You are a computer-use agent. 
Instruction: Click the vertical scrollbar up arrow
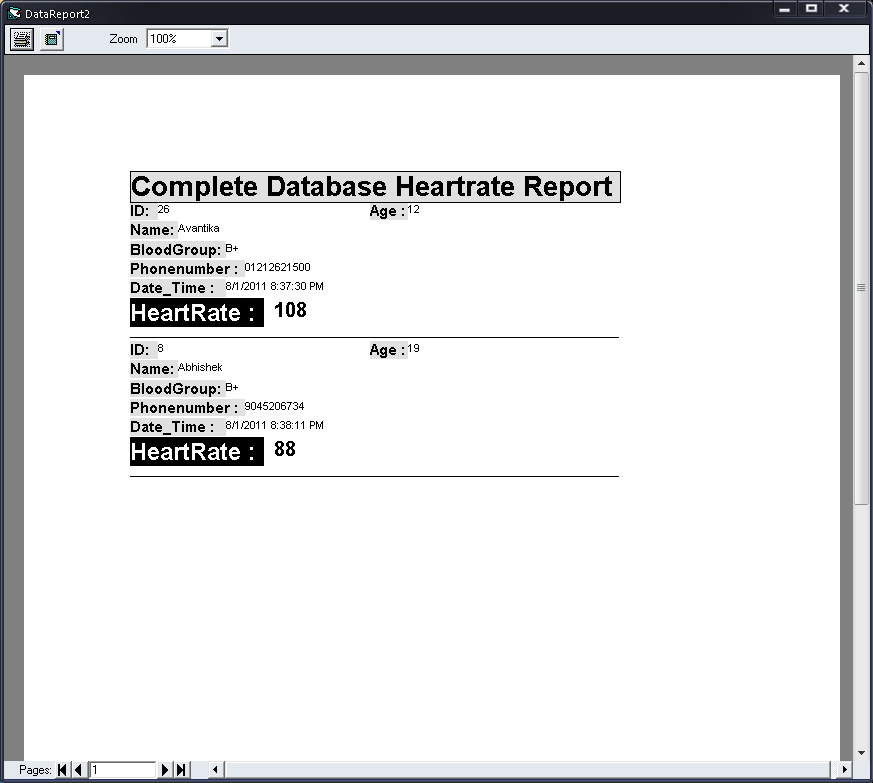[861, 63]
